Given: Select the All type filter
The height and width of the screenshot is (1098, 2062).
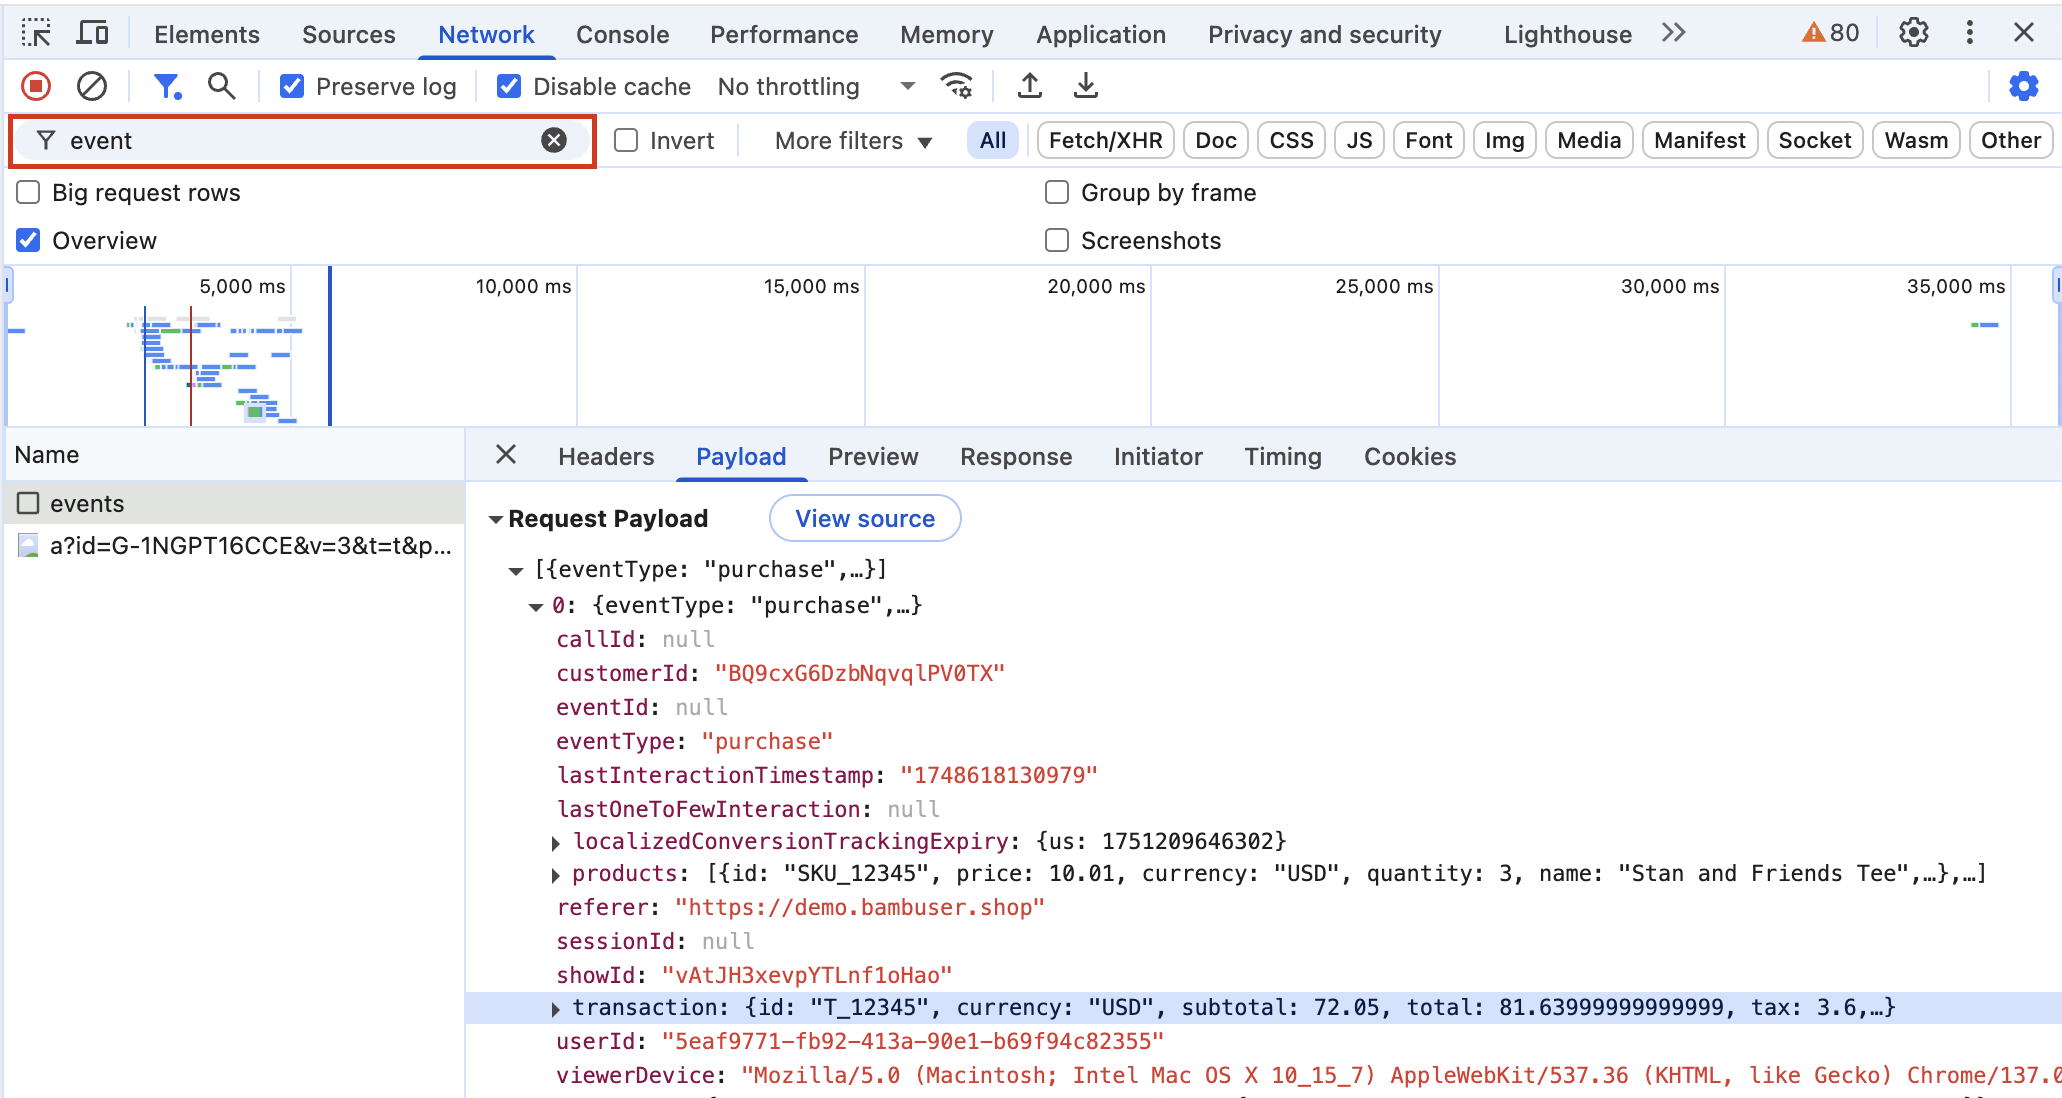Looking at the screenshot, I should [x=993, y=140].
